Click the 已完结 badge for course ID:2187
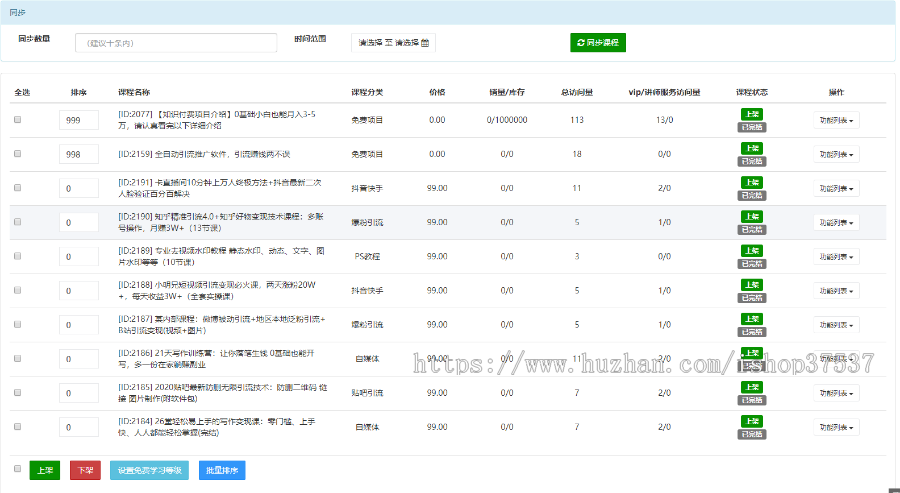This screenshot has width=900, height=493. (751, 331)
